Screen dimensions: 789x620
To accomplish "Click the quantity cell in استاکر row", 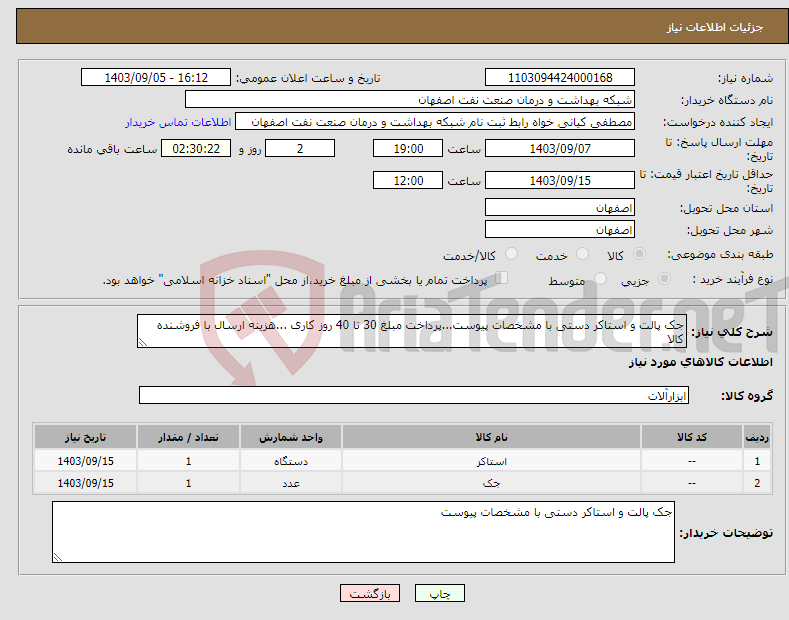I will [x=188, y=460].
